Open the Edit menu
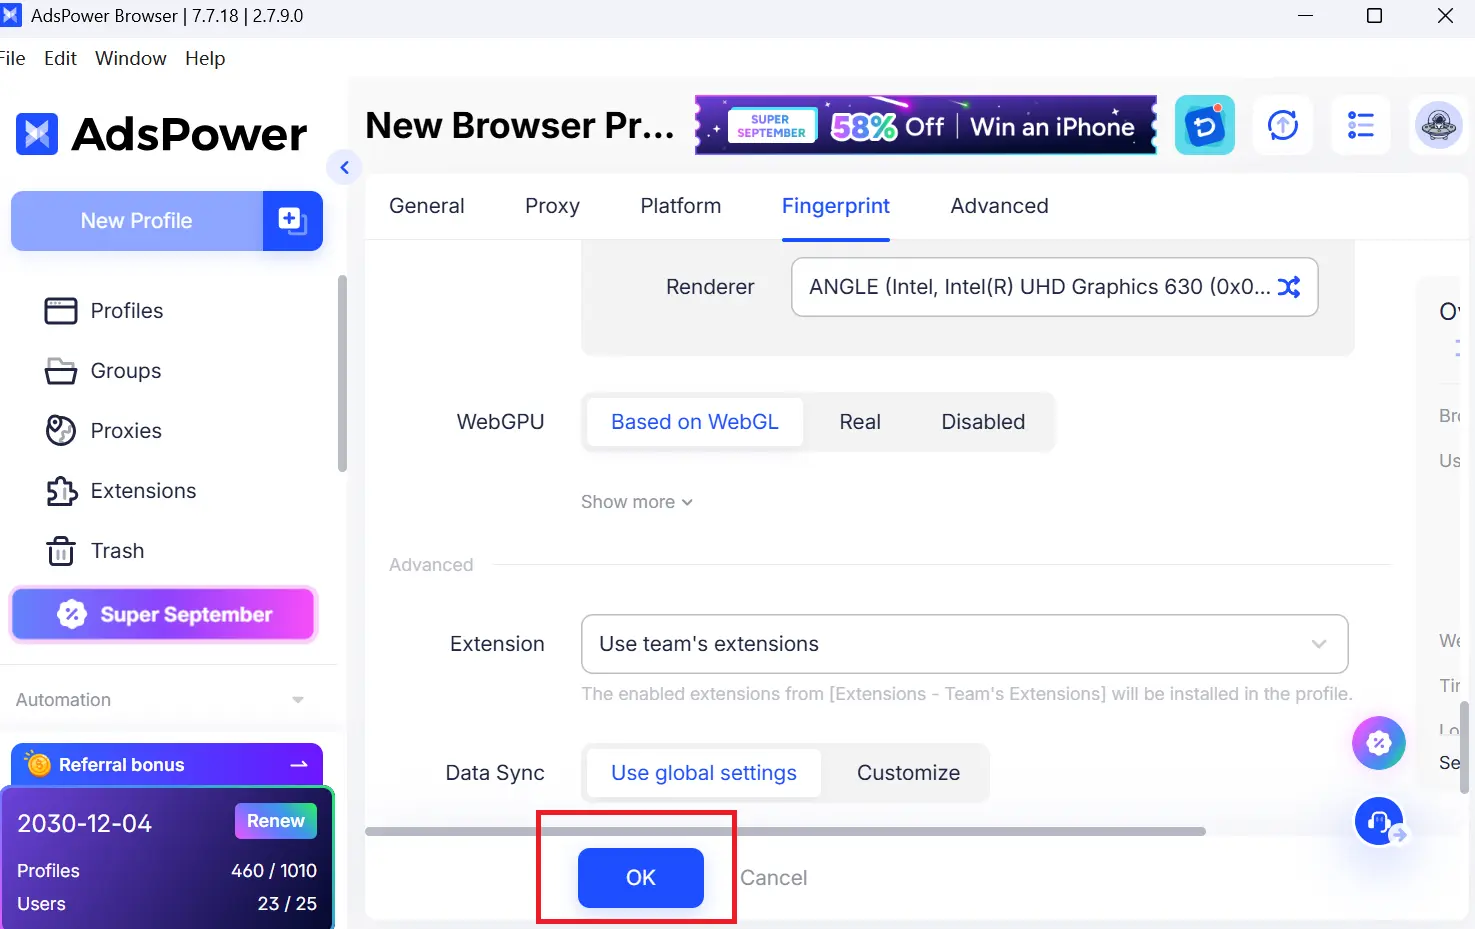This screenshot has width=1475, height=929. click(60, 58)
